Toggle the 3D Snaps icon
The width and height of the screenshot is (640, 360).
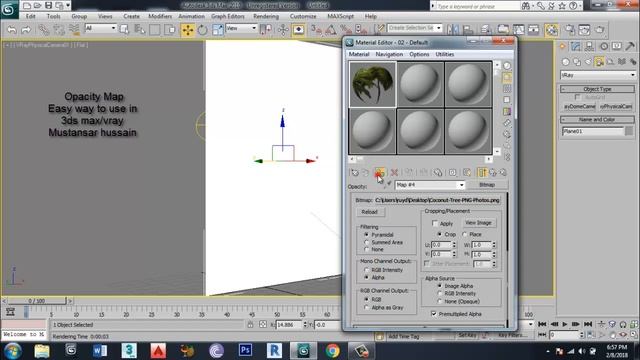[316, 29]
